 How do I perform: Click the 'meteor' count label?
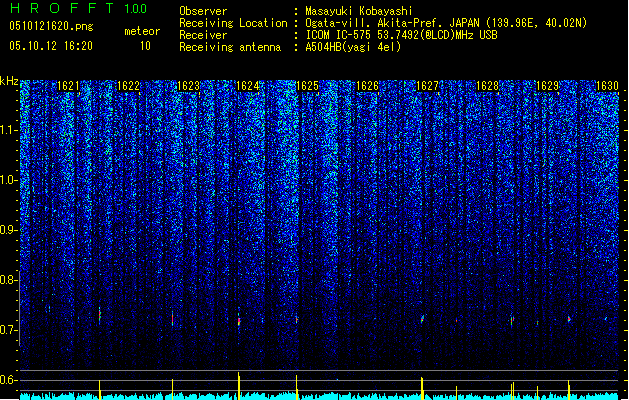pos(142,31)
